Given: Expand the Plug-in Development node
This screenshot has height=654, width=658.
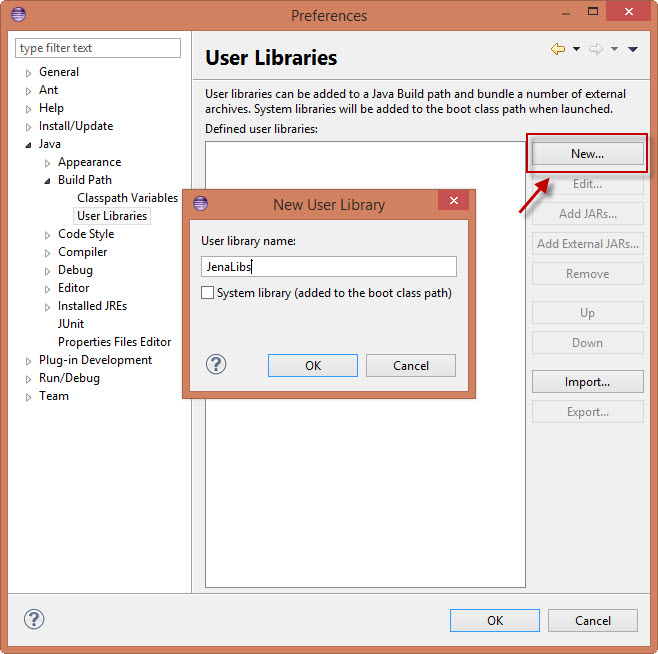Looking at the screenshot, I should pos(29,361).
